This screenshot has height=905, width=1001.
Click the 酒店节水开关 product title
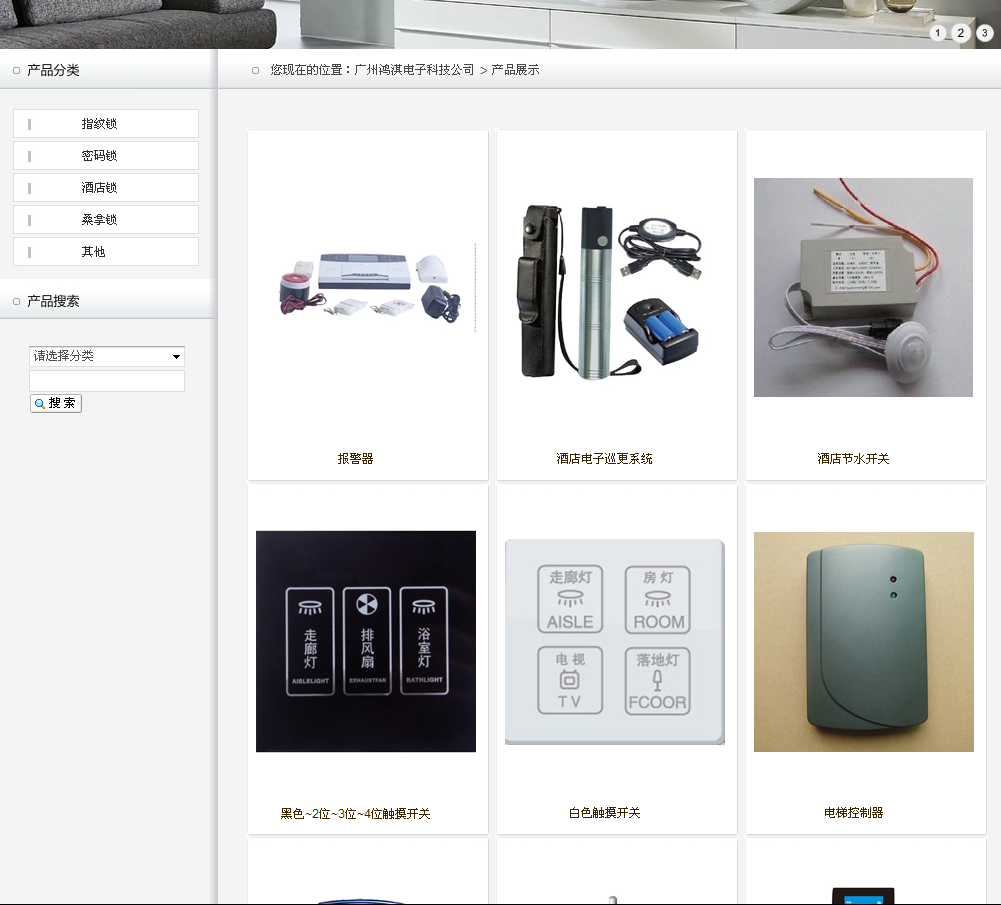tap(853, 459)
